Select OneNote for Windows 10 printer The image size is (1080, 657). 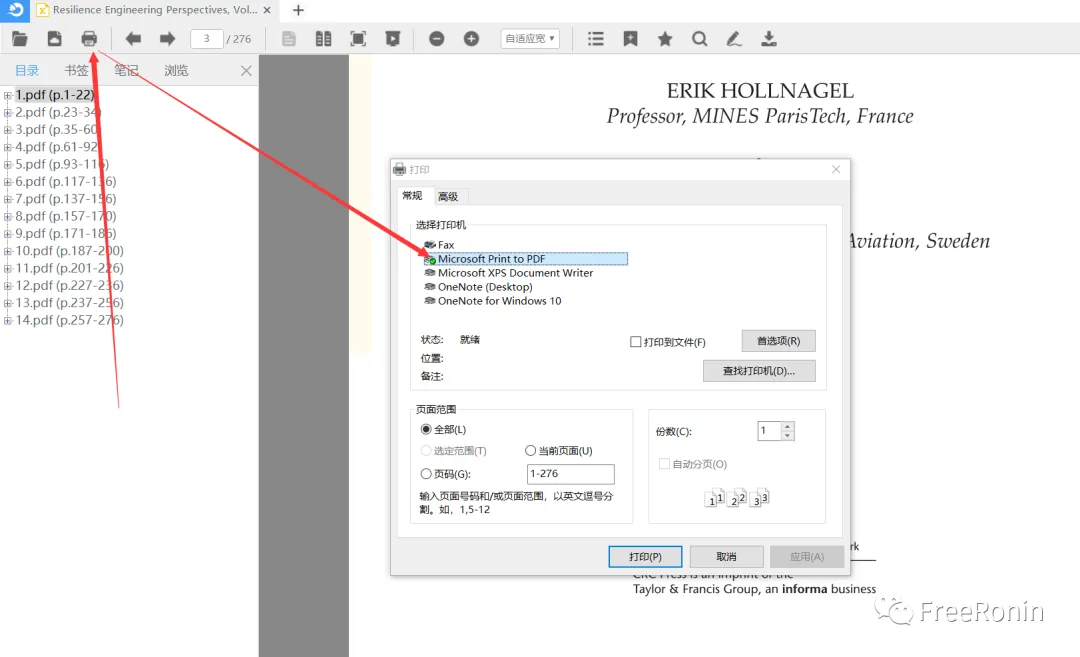tap(493, 301)
